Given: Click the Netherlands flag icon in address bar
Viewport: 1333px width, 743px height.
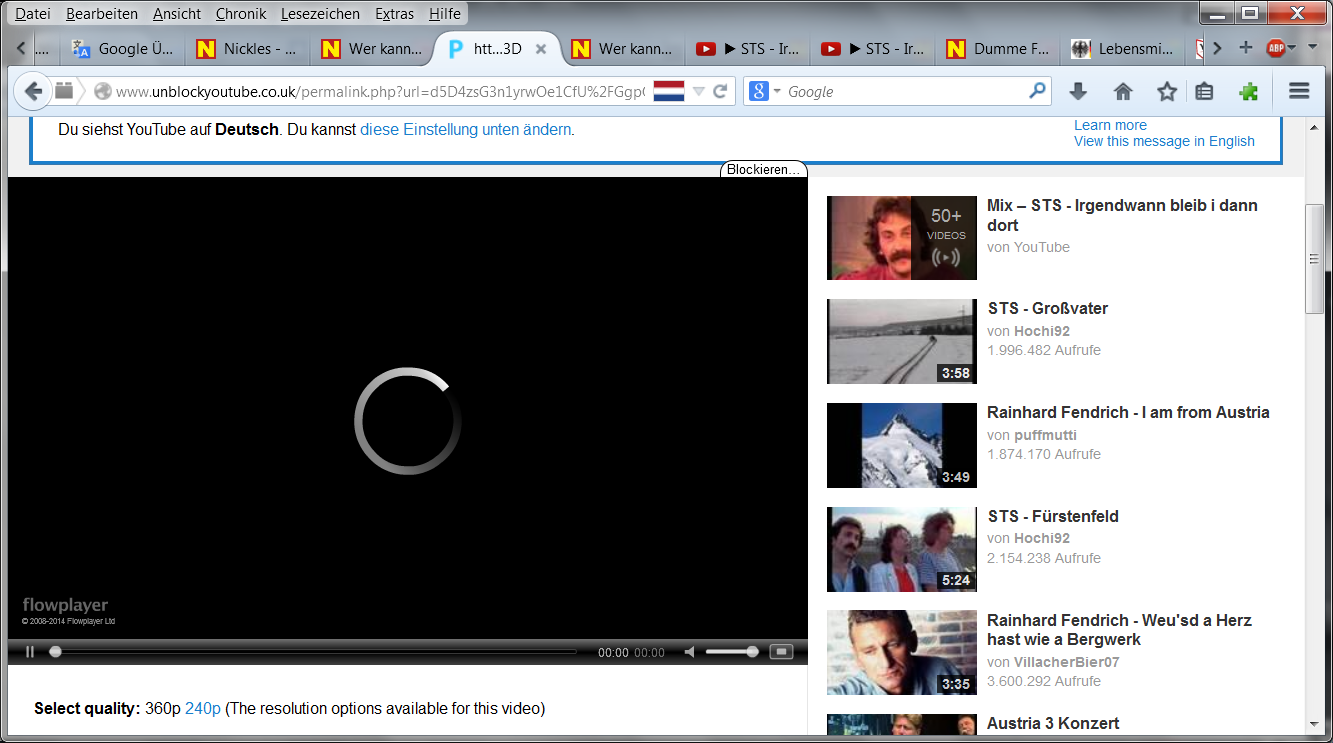Looking at the screenshot, I should (x=668, y=91).
